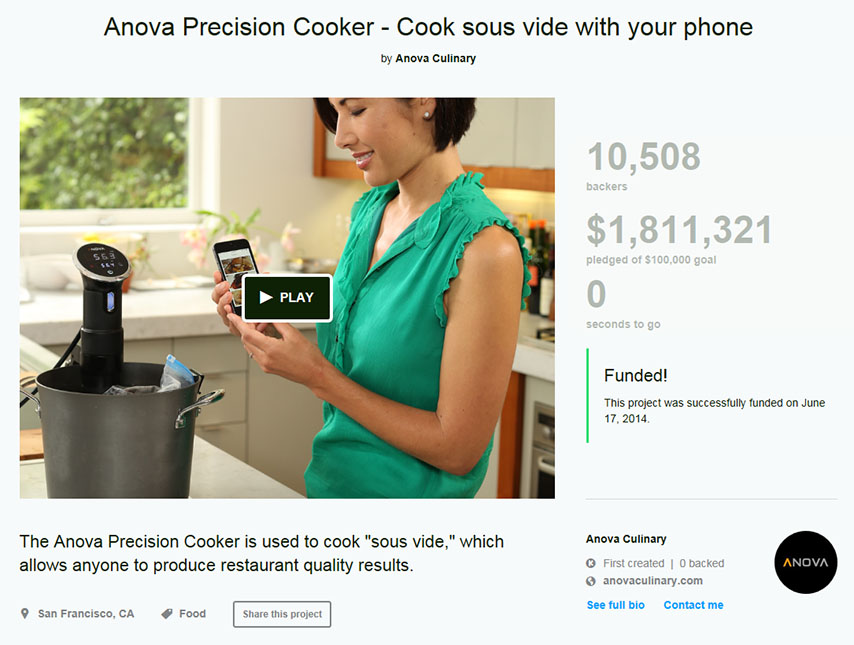
Task: Click the Anova round logo avatar
Action: [x=806, y=562]
